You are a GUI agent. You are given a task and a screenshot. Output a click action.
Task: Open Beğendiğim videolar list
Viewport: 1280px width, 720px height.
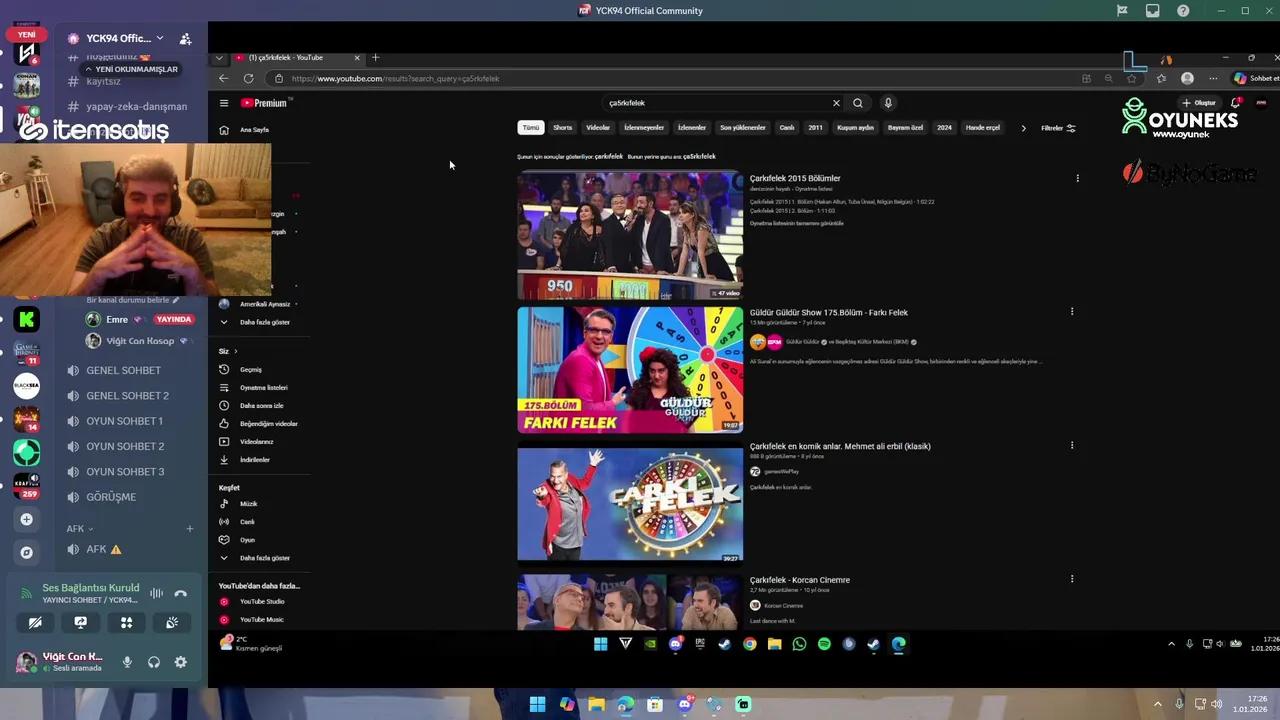pos(259,423)
